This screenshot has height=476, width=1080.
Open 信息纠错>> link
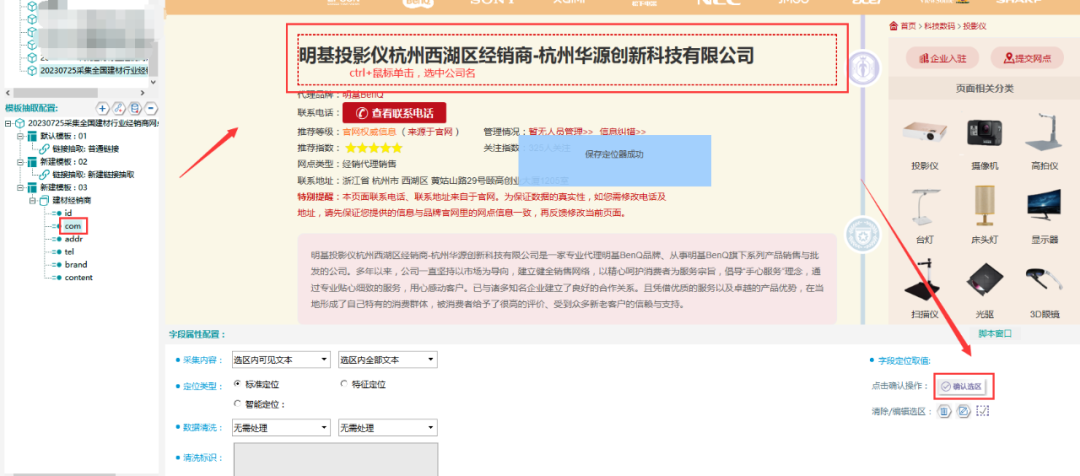(623, 131)
